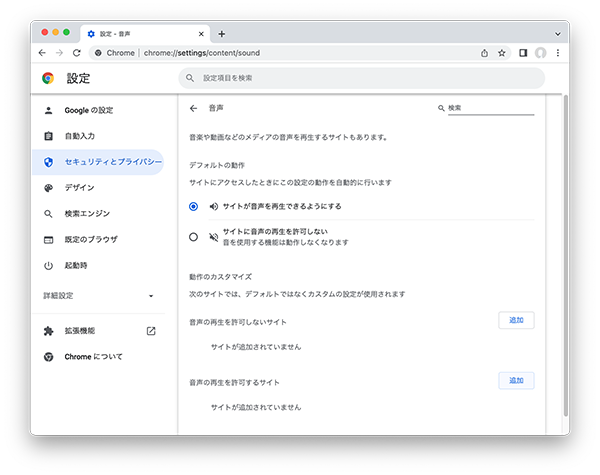Click the browser window icon for 既定のブラウザ
Image resolution: width=600 pixels, height=475 pixels.
(x=48, y=240)
